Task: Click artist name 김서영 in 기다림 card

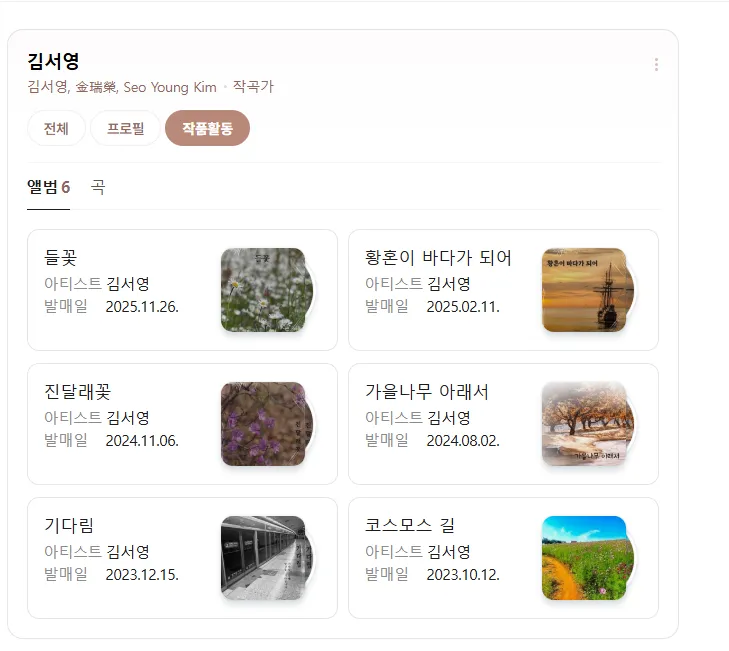Action: (x=128, y=551)
